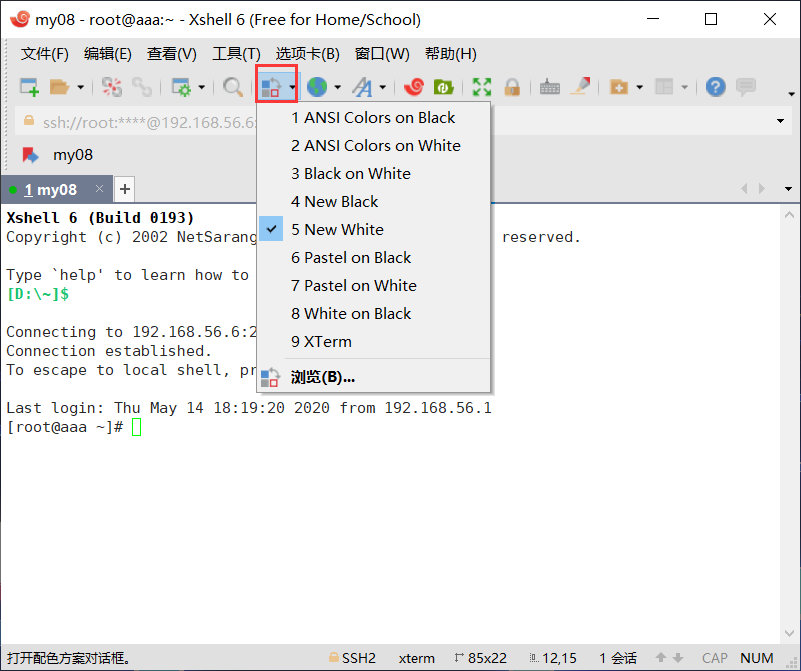Open the address bar history dropdown
Viewport: 801px width, 671px height.
[x=780, y=121]
